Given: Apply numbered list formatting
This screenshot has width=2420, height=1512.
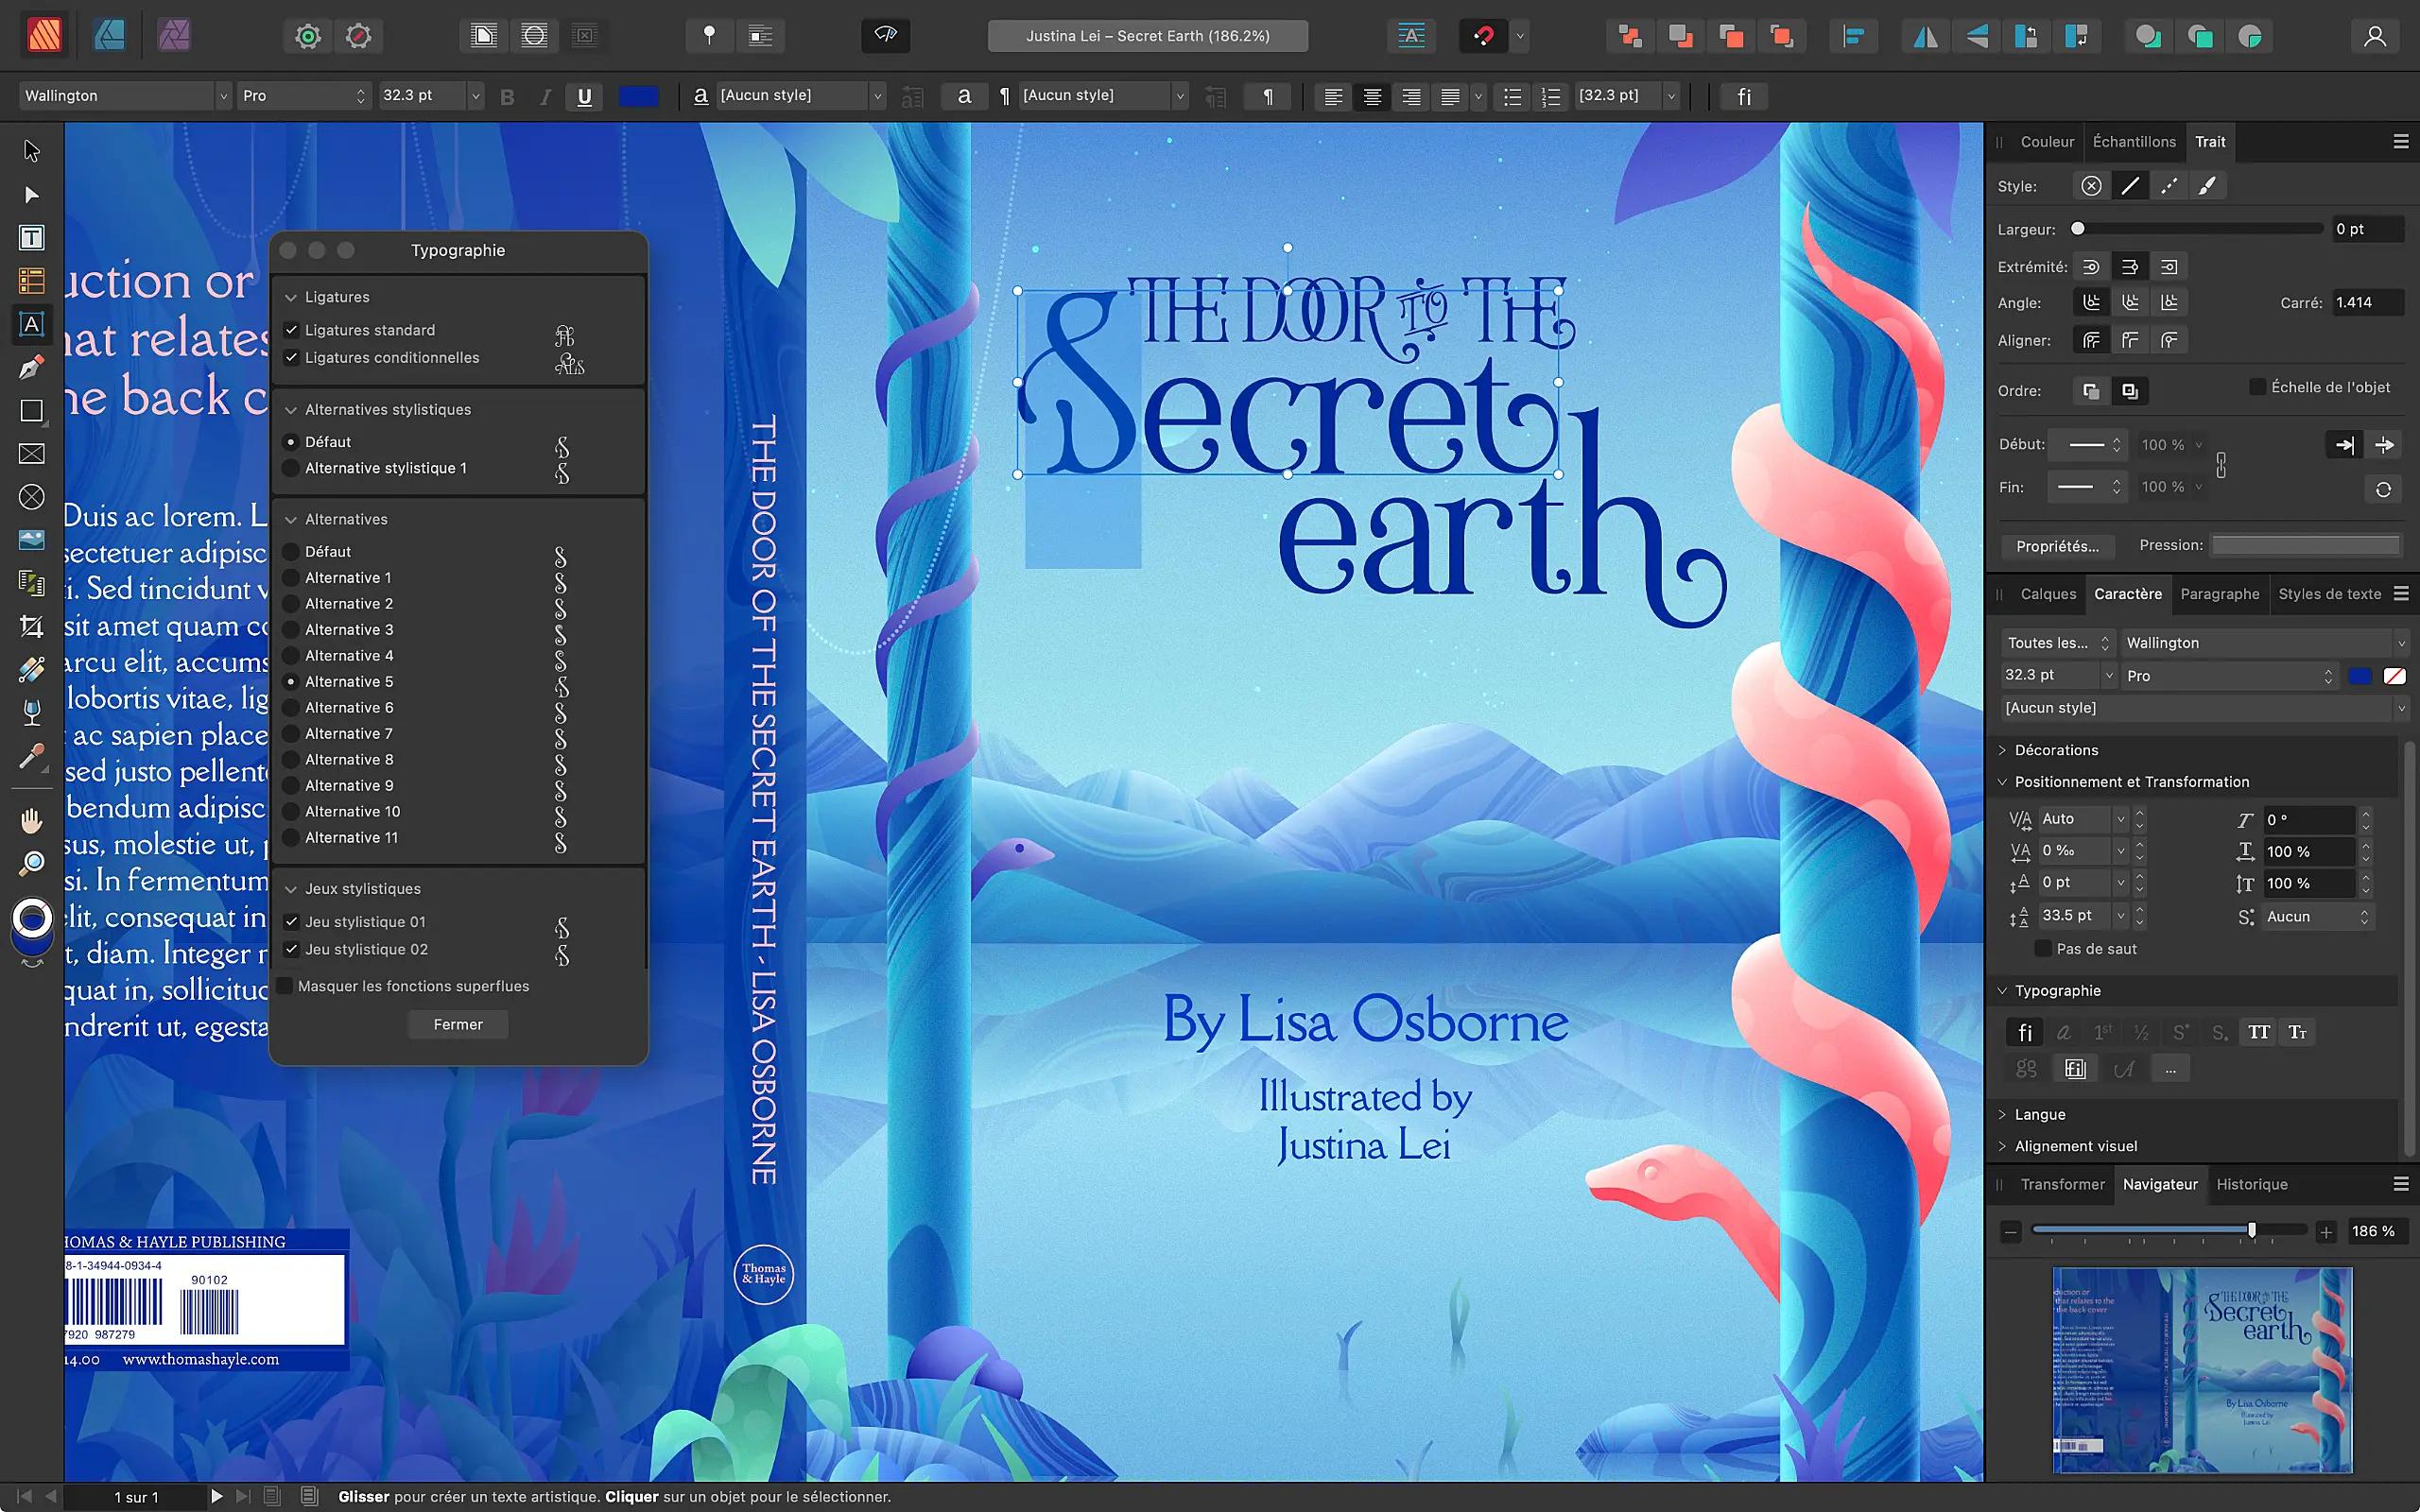Looking at the screenshot, I should point(1551,96).
